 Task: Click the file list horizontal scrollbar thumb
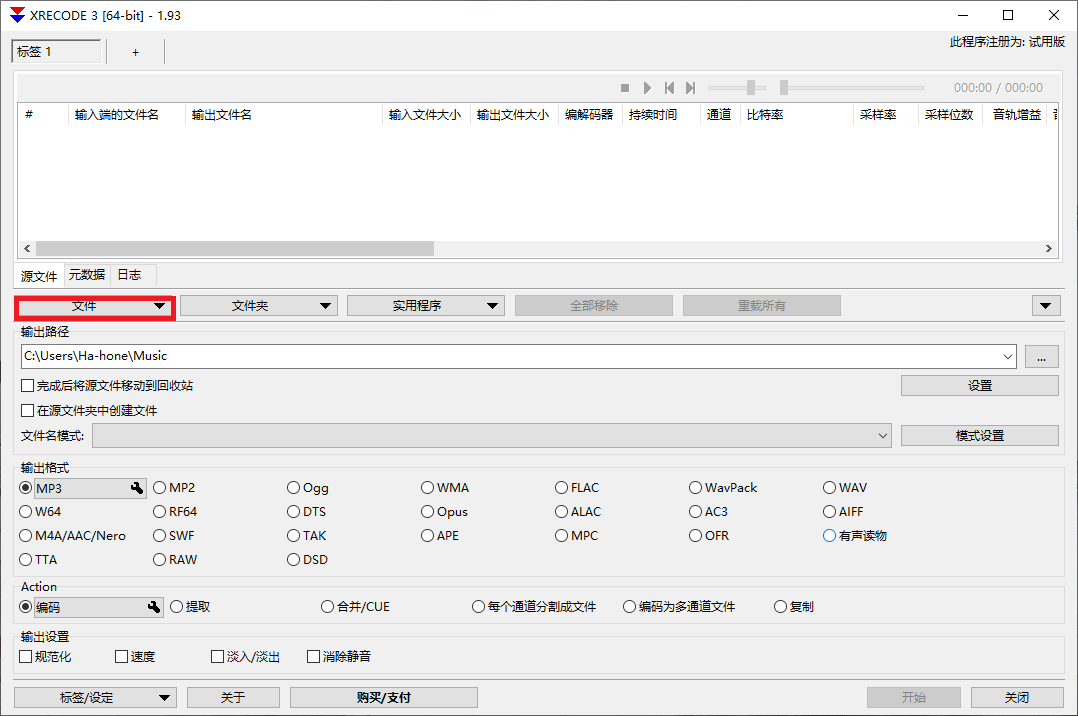[234, 248]
